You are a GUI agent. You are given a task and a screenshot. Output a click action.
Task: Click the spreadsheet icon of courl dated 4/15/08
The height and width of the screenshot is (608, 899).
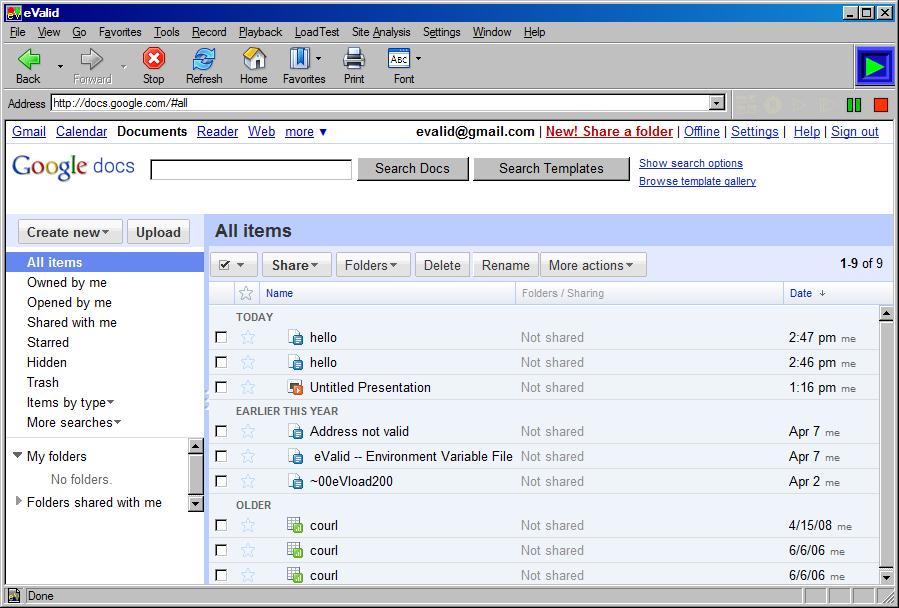point(295,525)
